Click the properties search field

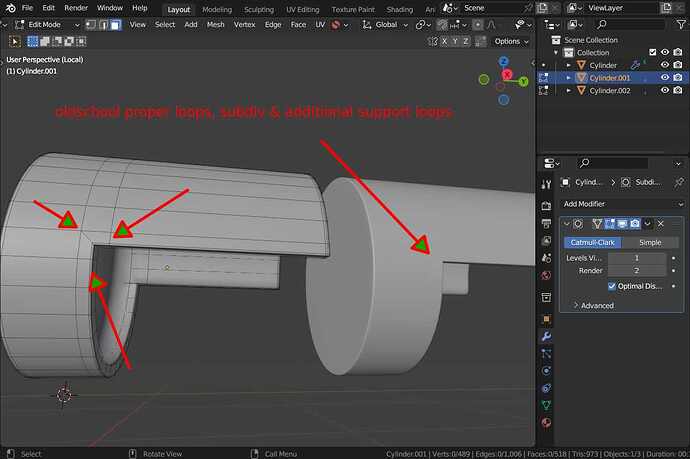pos(613,163)
